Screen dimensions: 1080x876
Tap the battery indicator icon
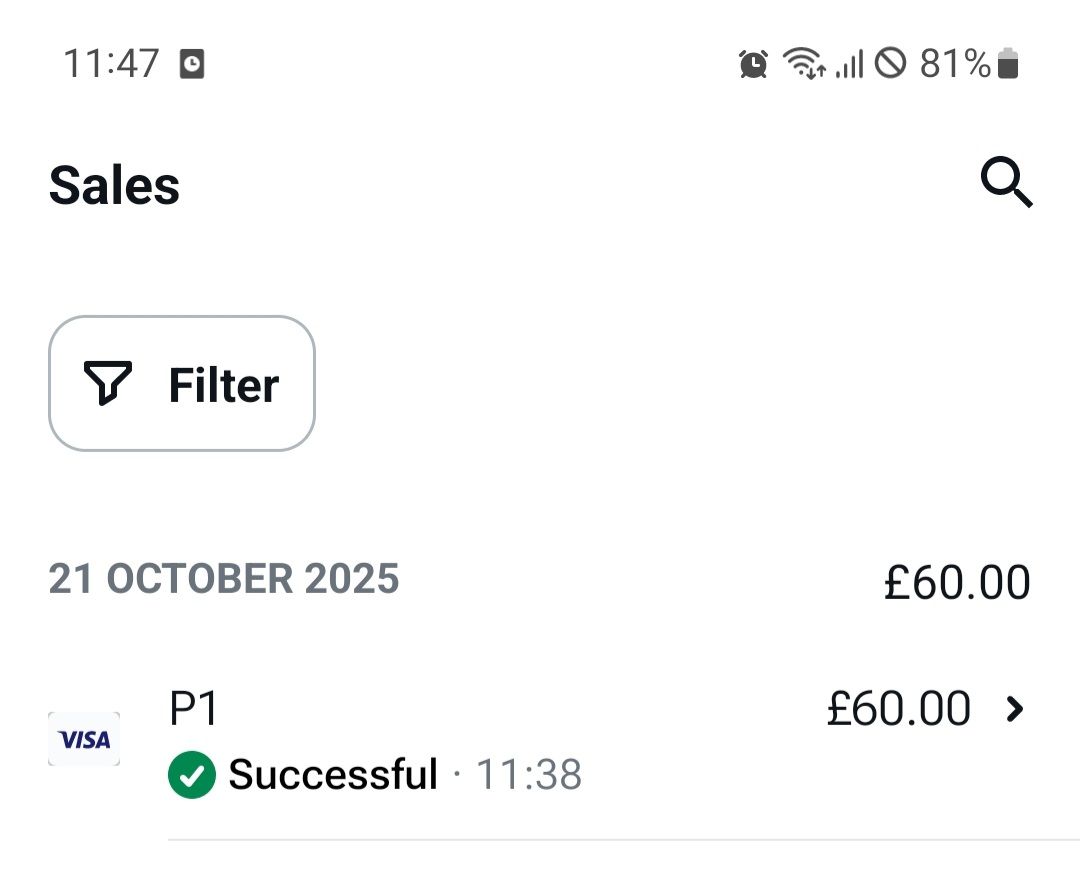1008,63
